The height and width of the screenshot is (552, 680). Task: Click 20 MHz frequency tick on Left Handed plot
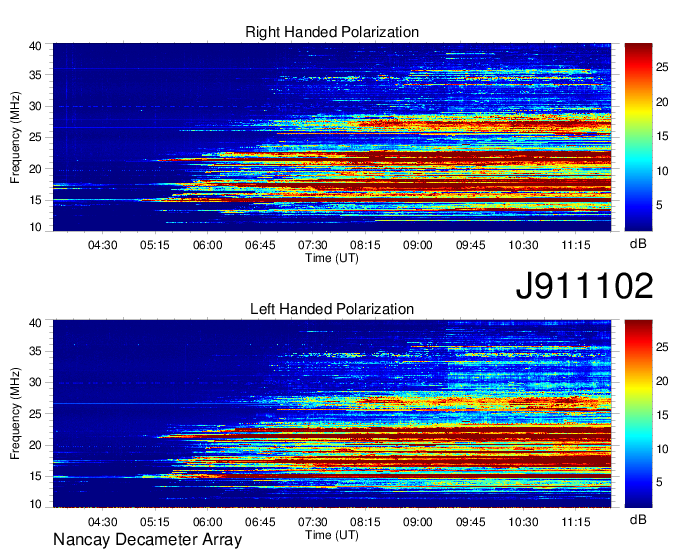[x=36, y=445]
